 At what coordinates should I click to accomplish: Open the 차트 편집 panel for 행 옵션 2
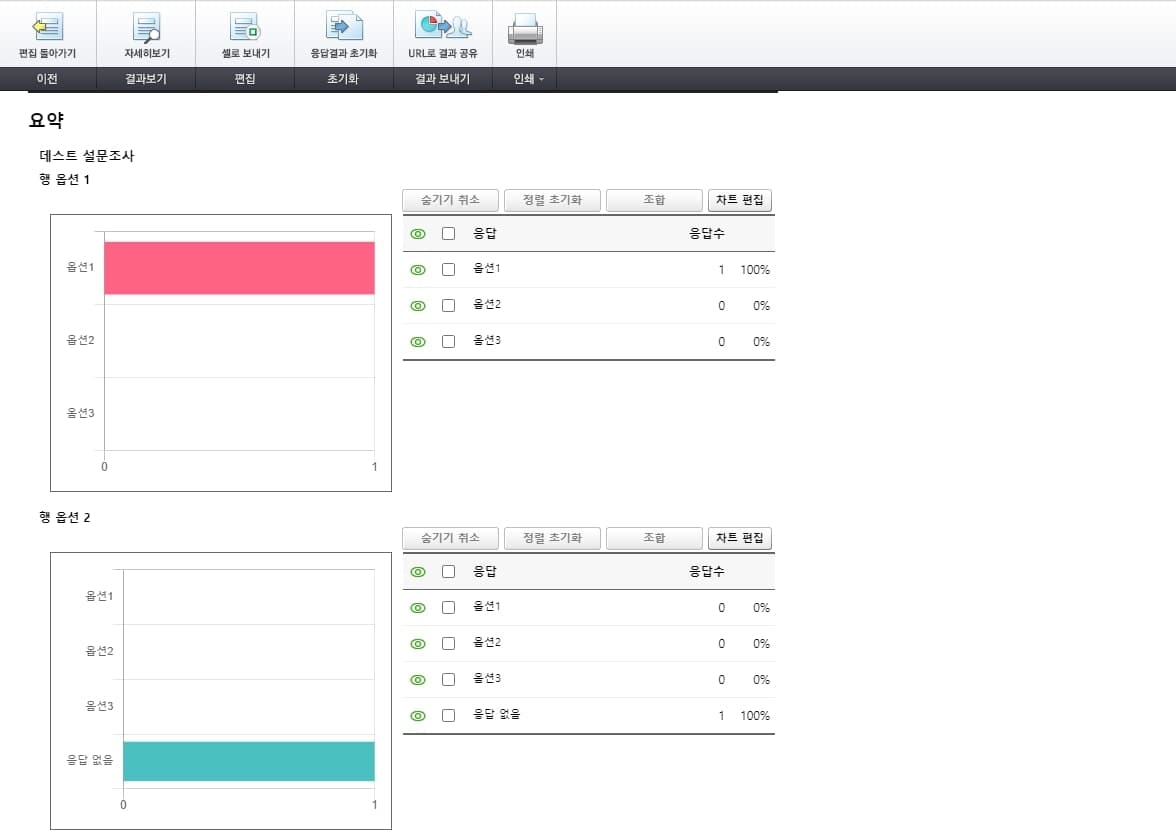click(x=742, y=538)
